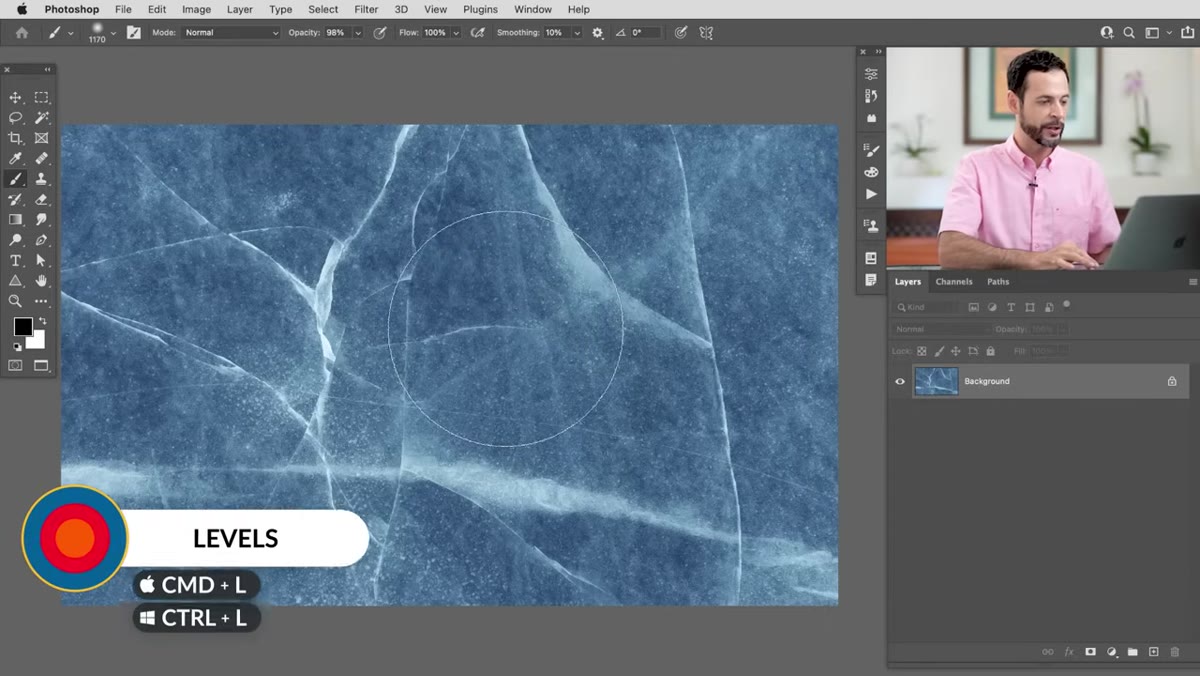The image size is (1200, 676).
Task: Change the screen mode
Action: tap(41, 366)
